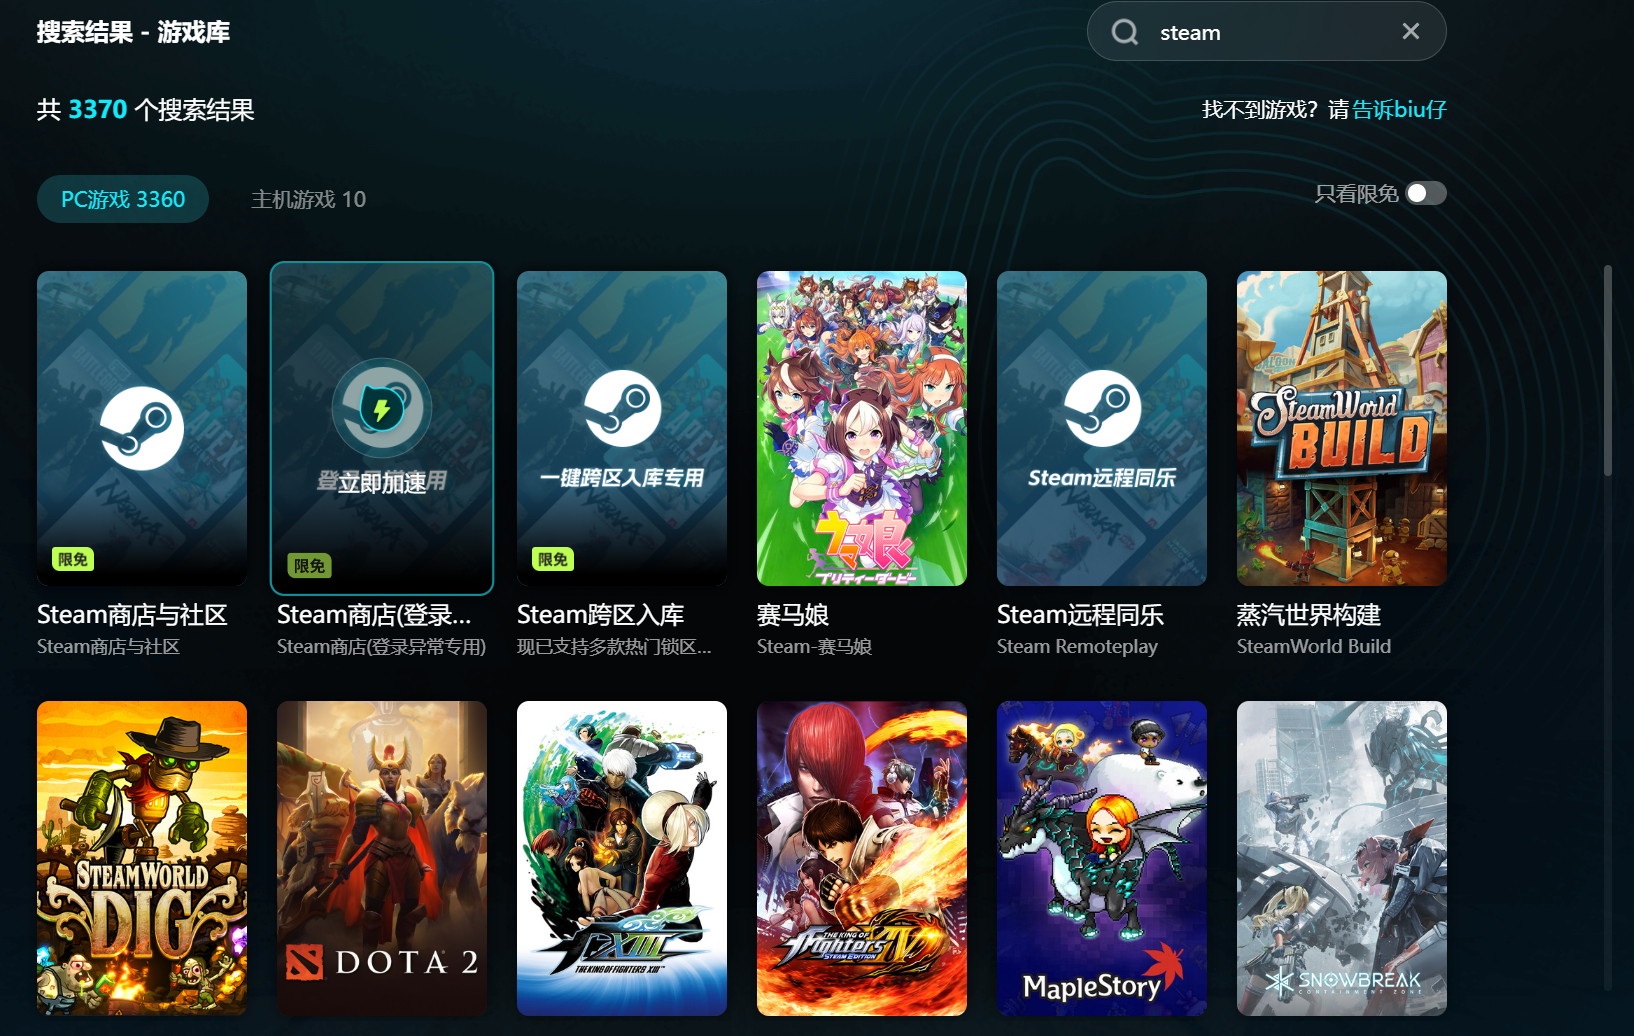1634x1036 pixels.
Task: Click the 搜索结果 - 游戏库 heading
Action: tap(133, 32)
